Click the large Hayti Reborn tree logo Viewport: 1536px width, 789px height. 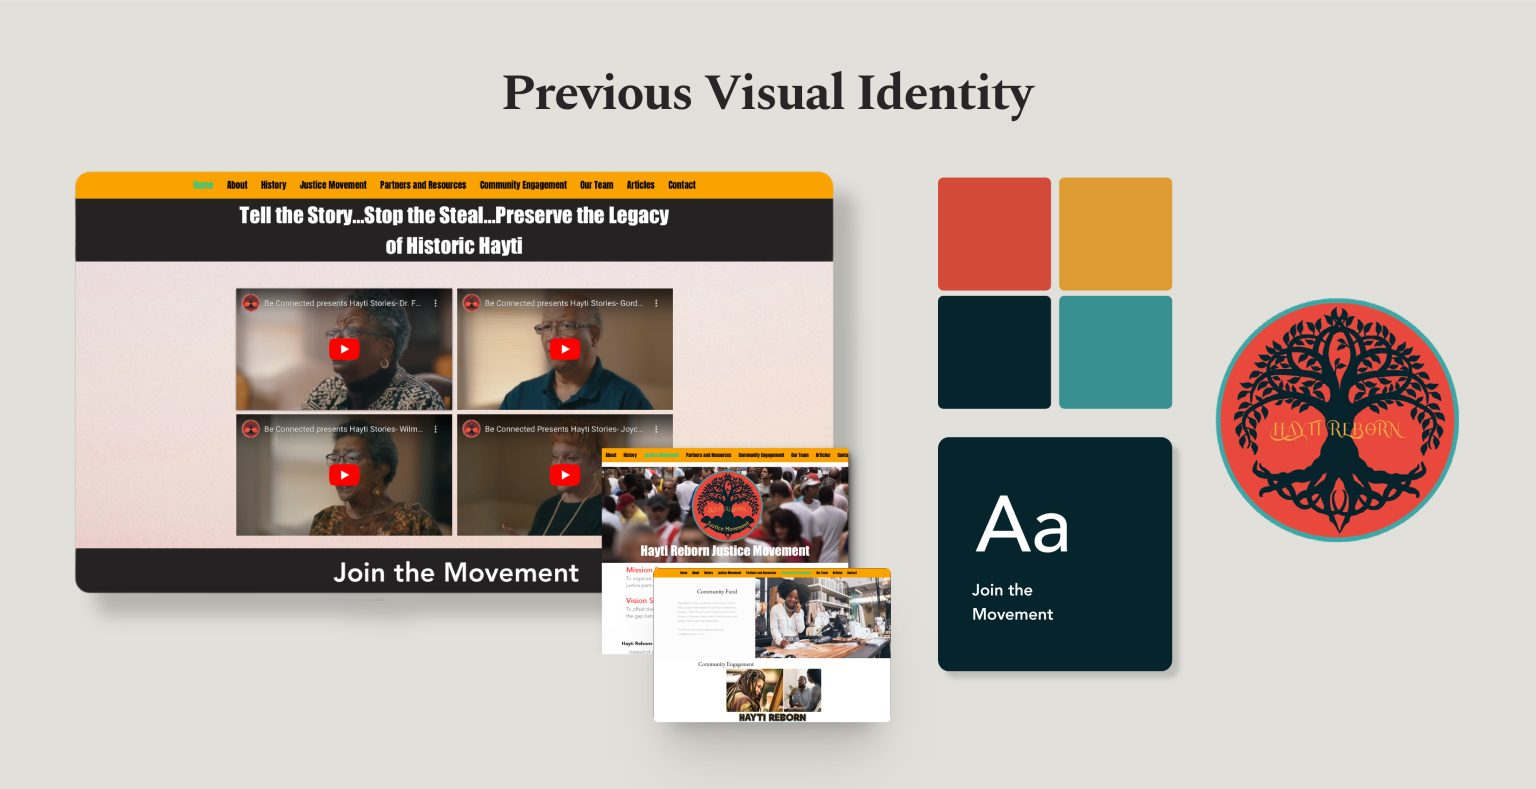pyautogui.click(x=1337, y=420)
